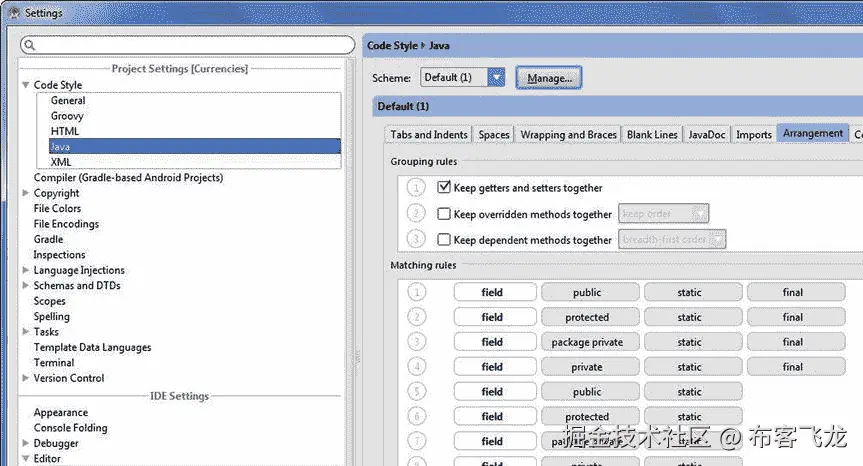Click rule number 2 circle for overridden methods
The width and height of the screenshot is (863, 466).
416,213
